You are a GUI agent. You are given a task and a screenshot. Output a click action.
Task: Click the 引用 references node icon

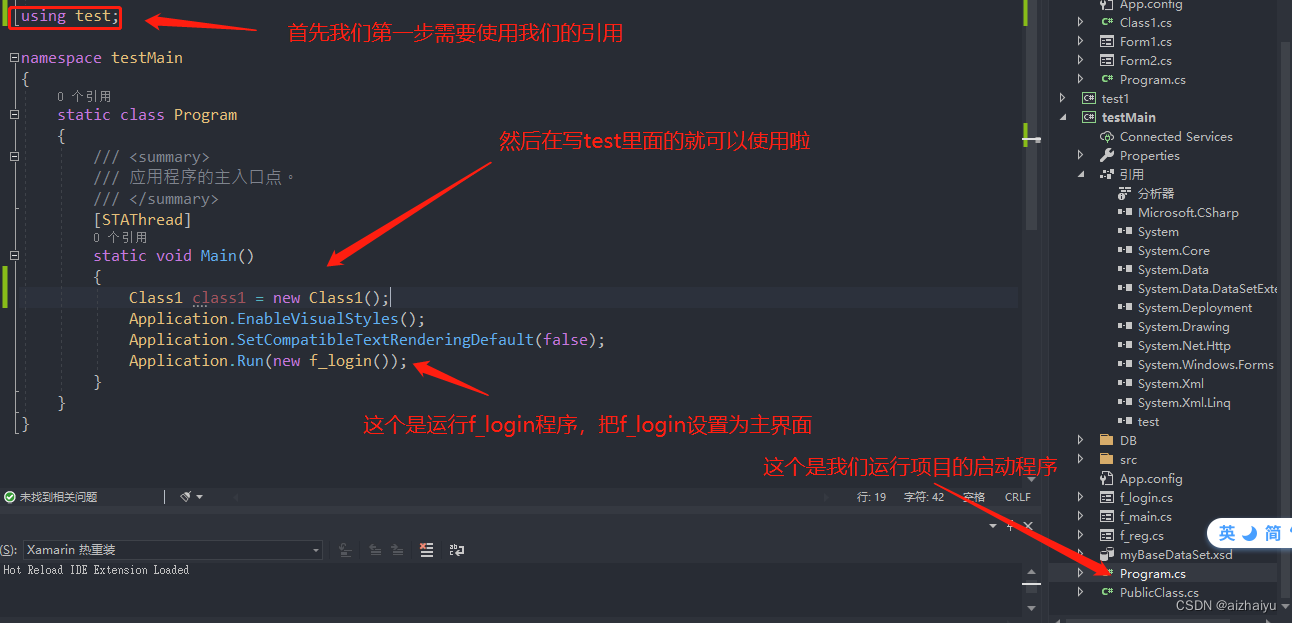(x=1107, y=174)
